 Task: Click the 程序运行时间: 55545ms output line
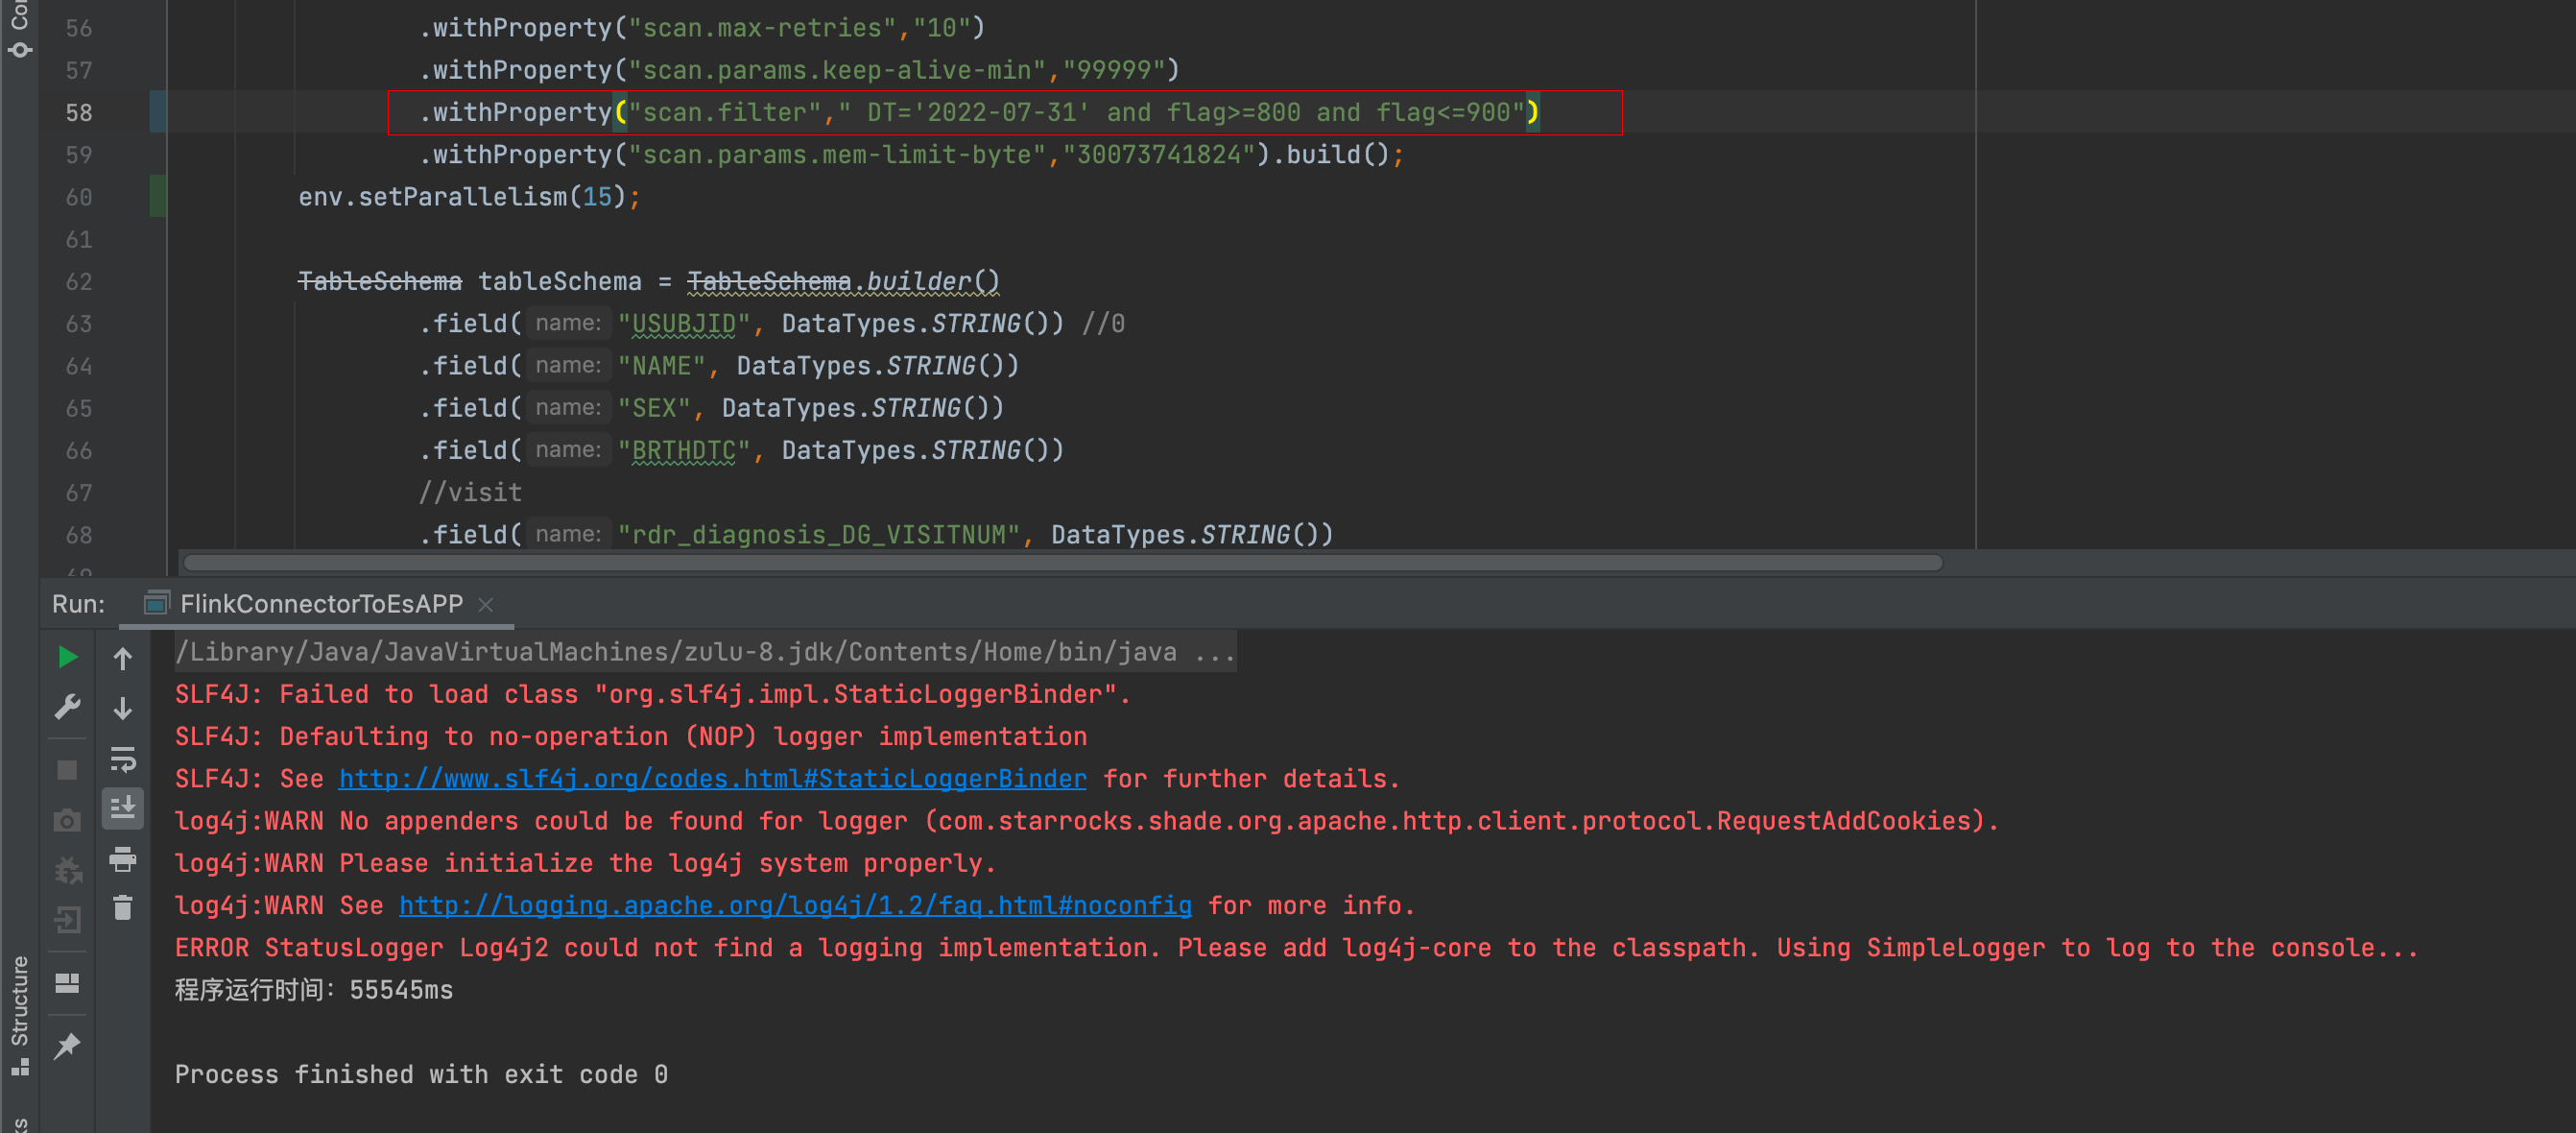coord(314,990)
